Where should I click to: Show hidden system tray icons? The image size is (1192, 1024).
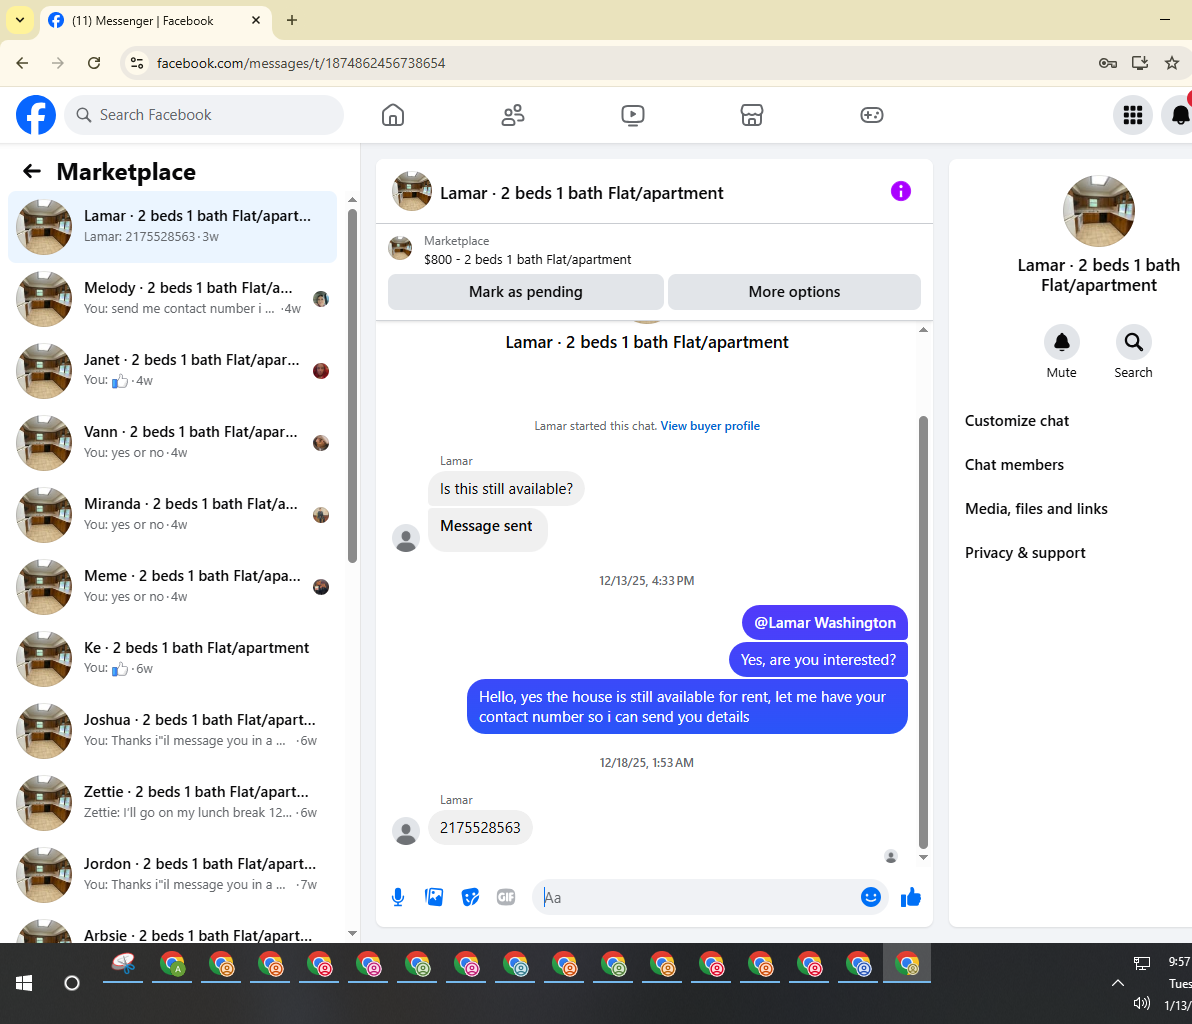pyautogui.click(x=1118, y=983)
